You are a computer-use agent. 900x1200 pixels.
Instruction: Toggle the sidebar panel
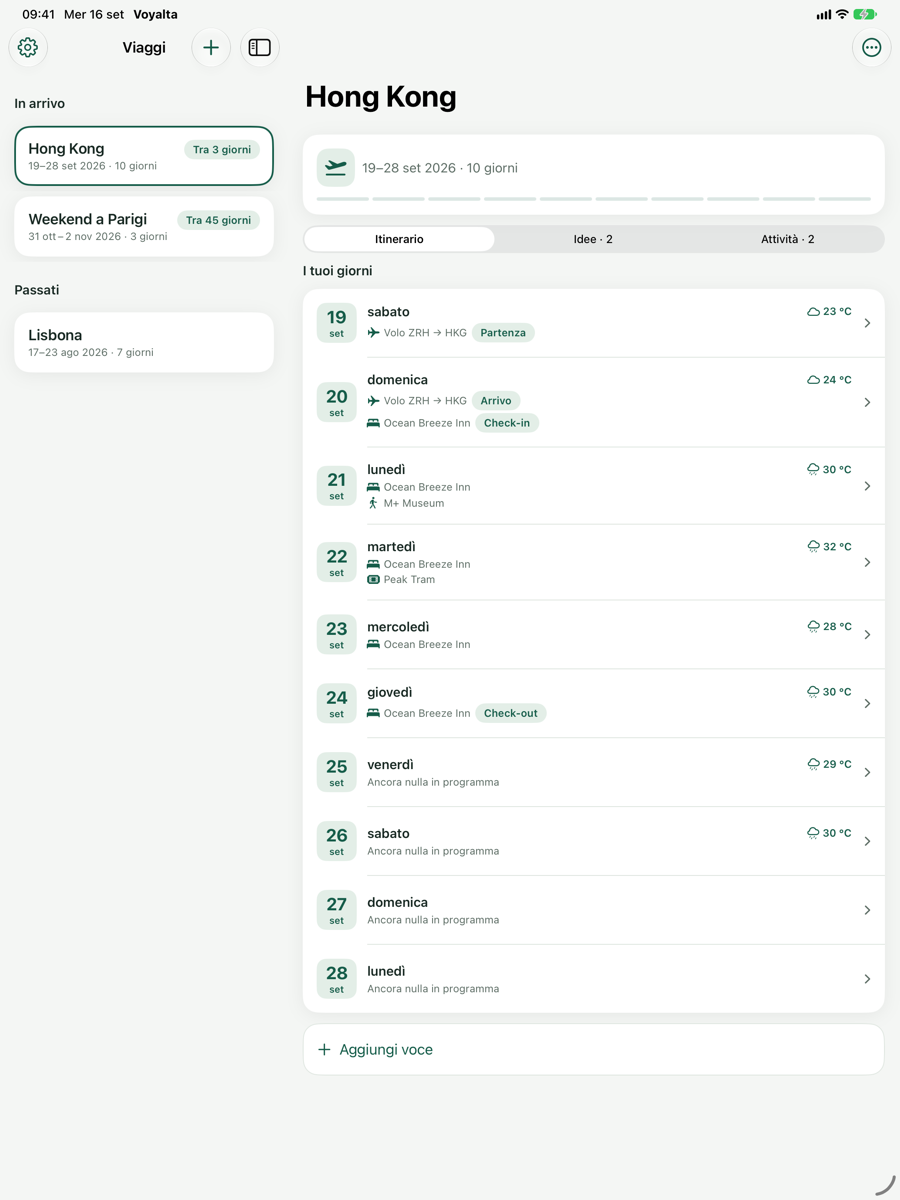260,47
